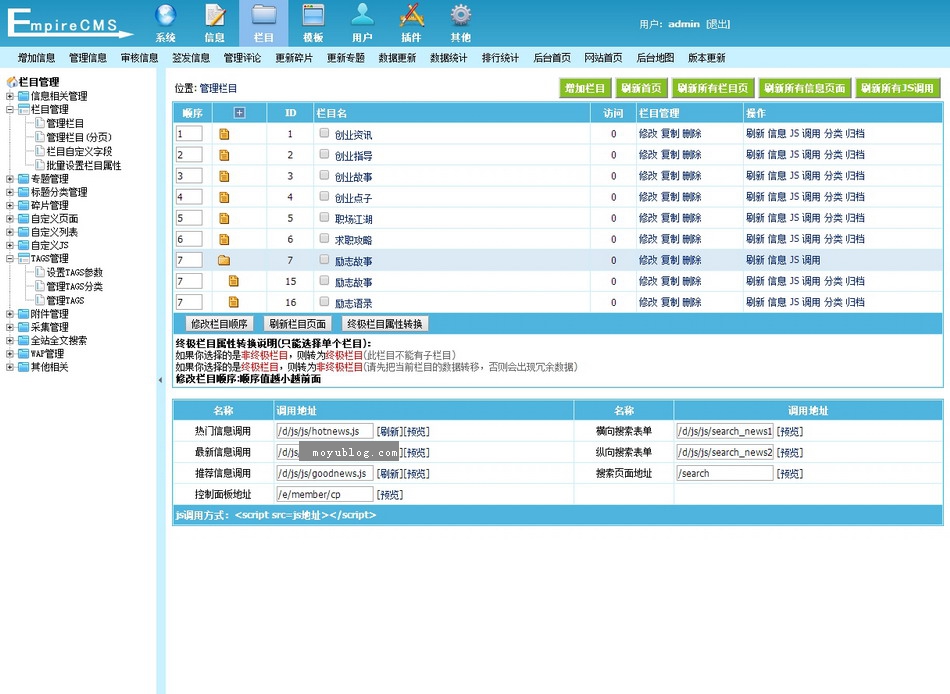
Task: Click the /search address field
Action: click(x=725, y=473)
